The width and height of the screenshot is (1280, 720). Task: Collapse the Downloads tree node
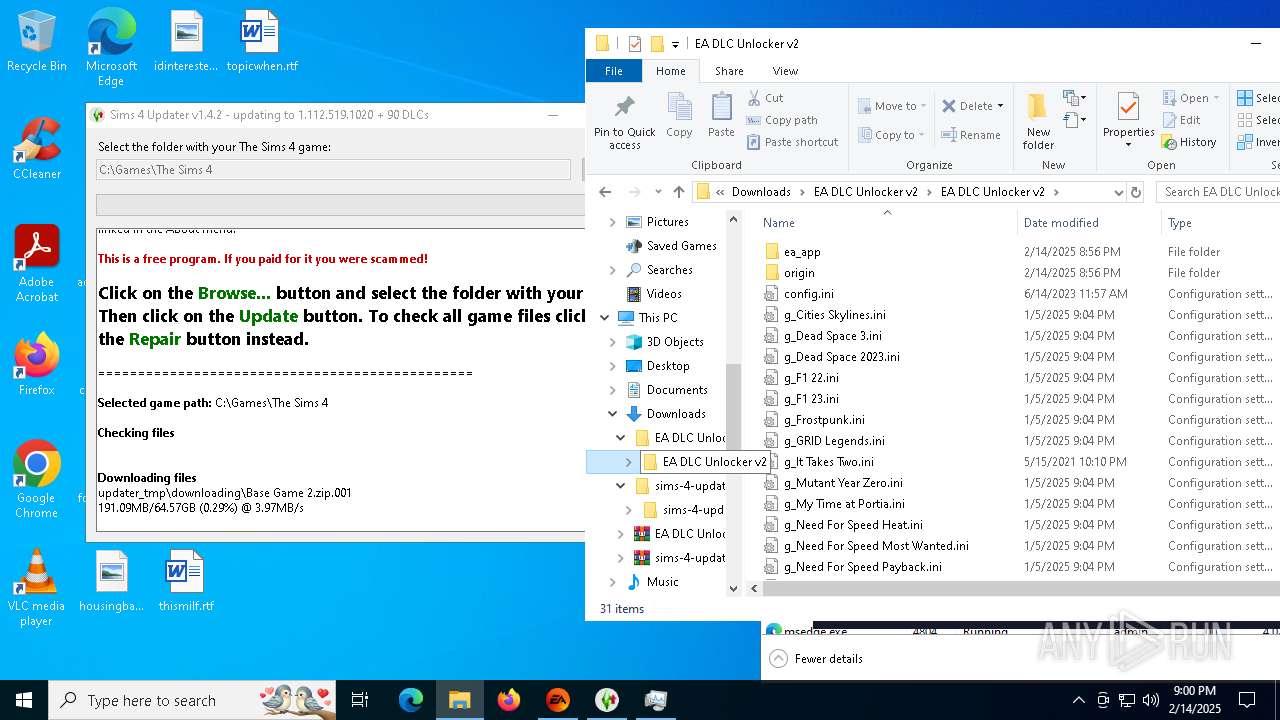(612, 414)
